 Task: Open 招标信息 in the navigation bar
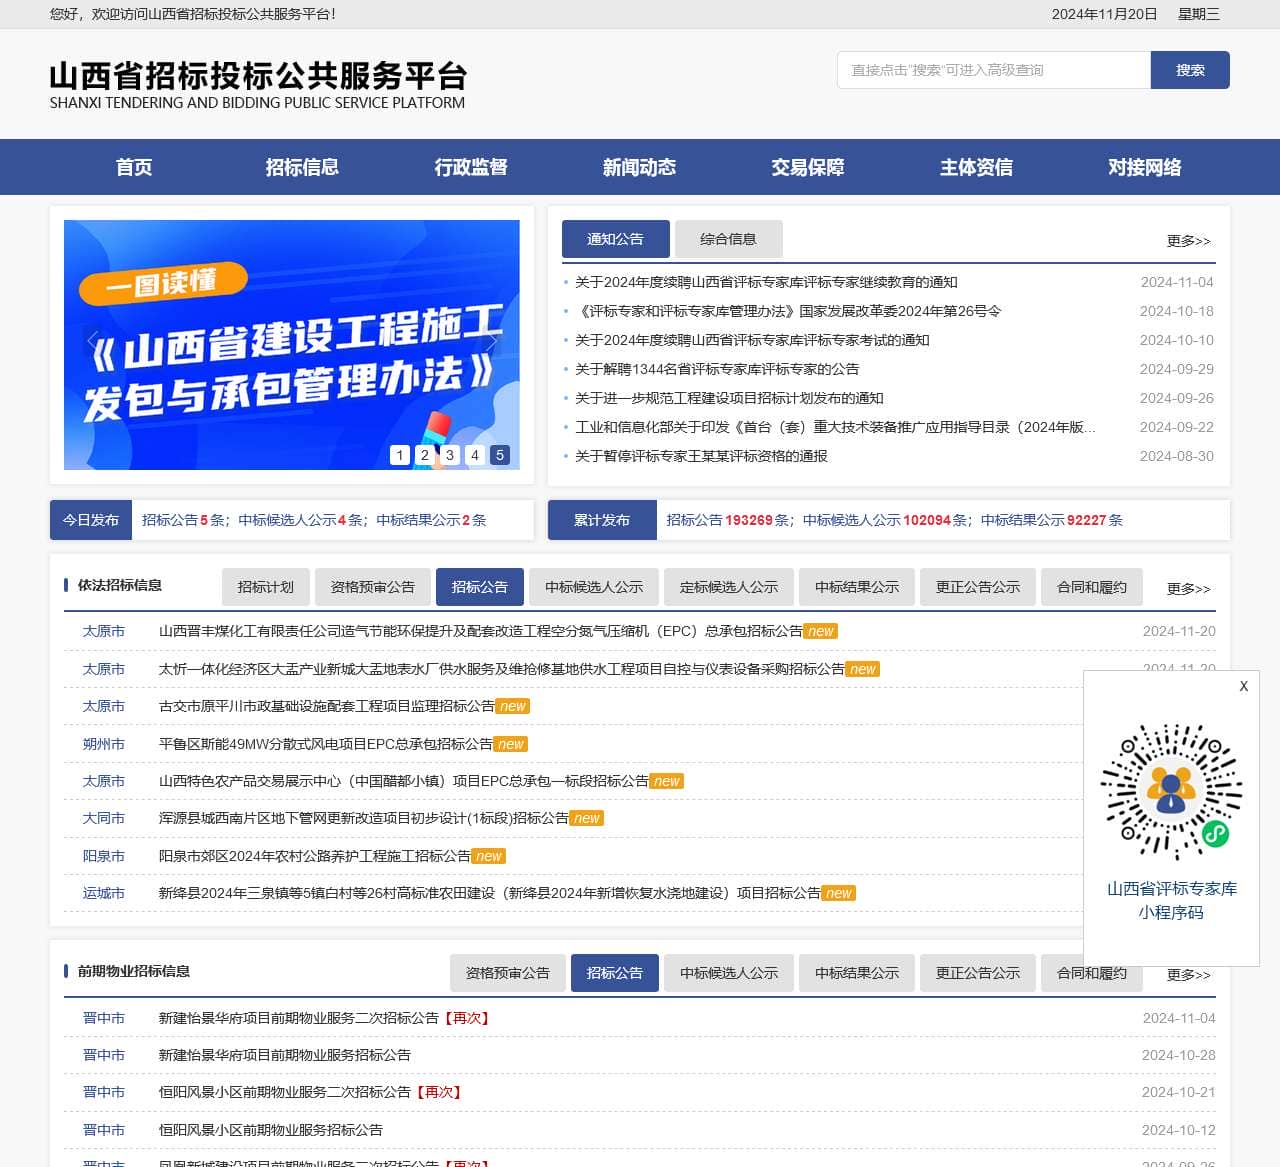click(302, 167)
